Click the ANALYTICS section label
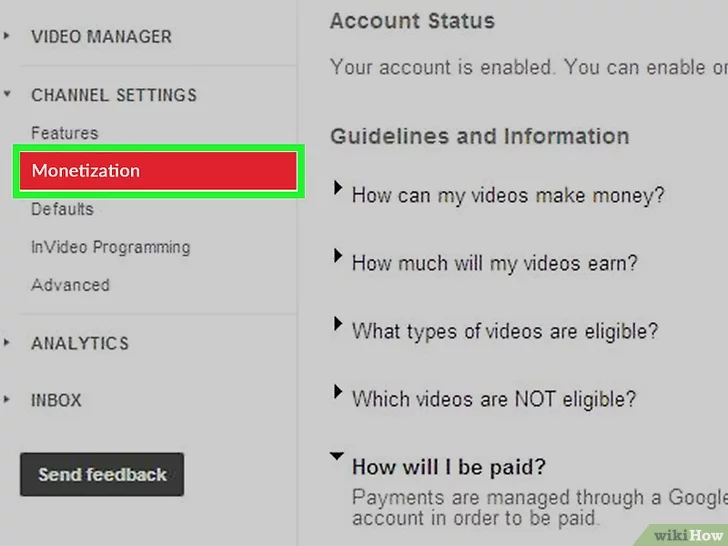 80,343
